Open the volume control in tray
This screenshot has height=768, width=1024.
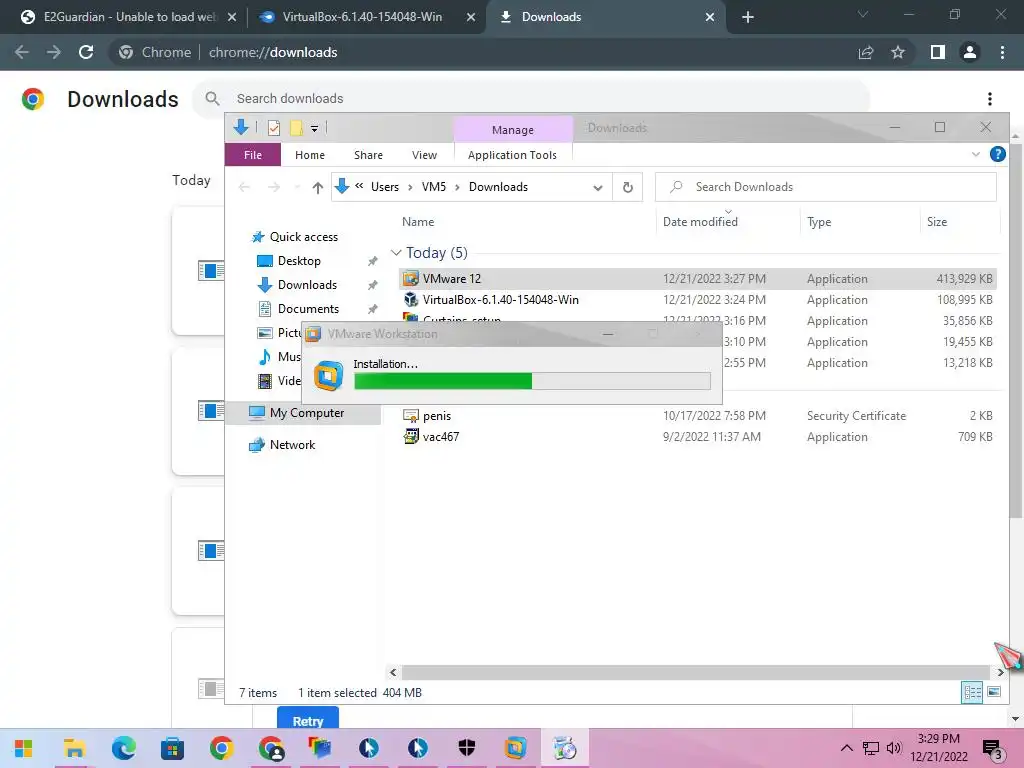coord(894,748)
